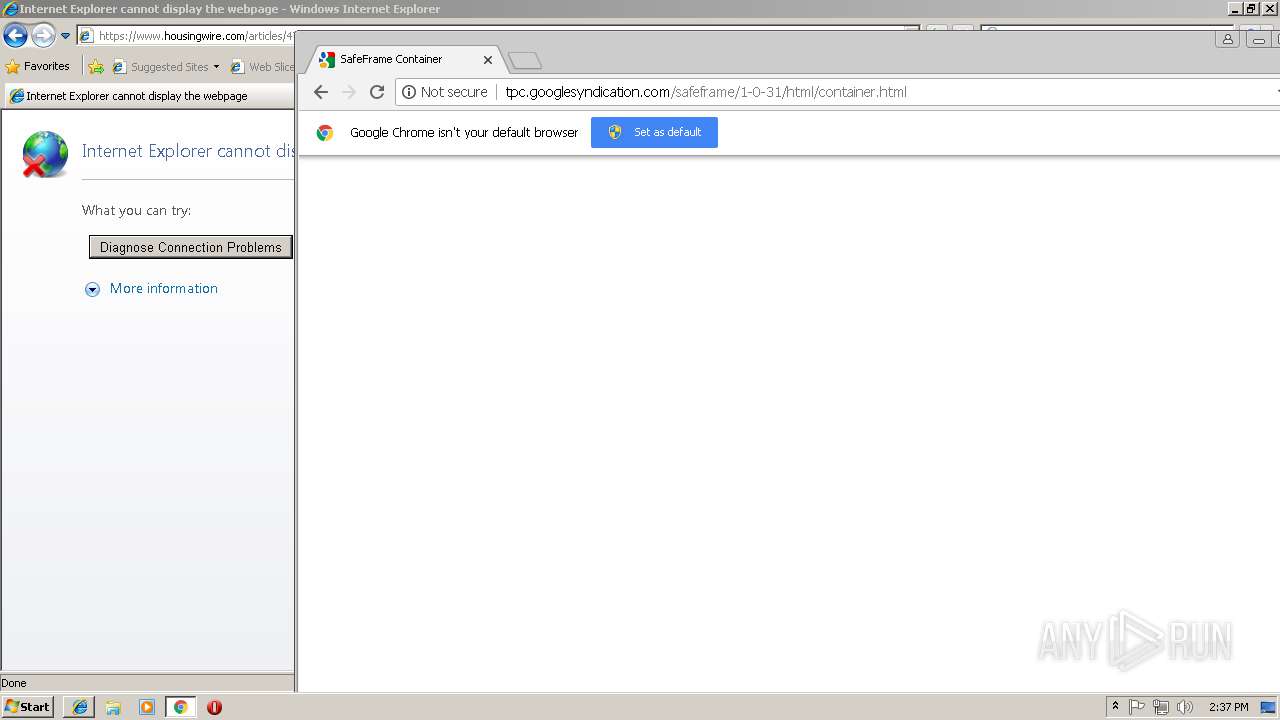Image resolution: width=1280 pixels, height=720 pixels.
Task: Open a new Chrome tab
Action: [525, 61]
